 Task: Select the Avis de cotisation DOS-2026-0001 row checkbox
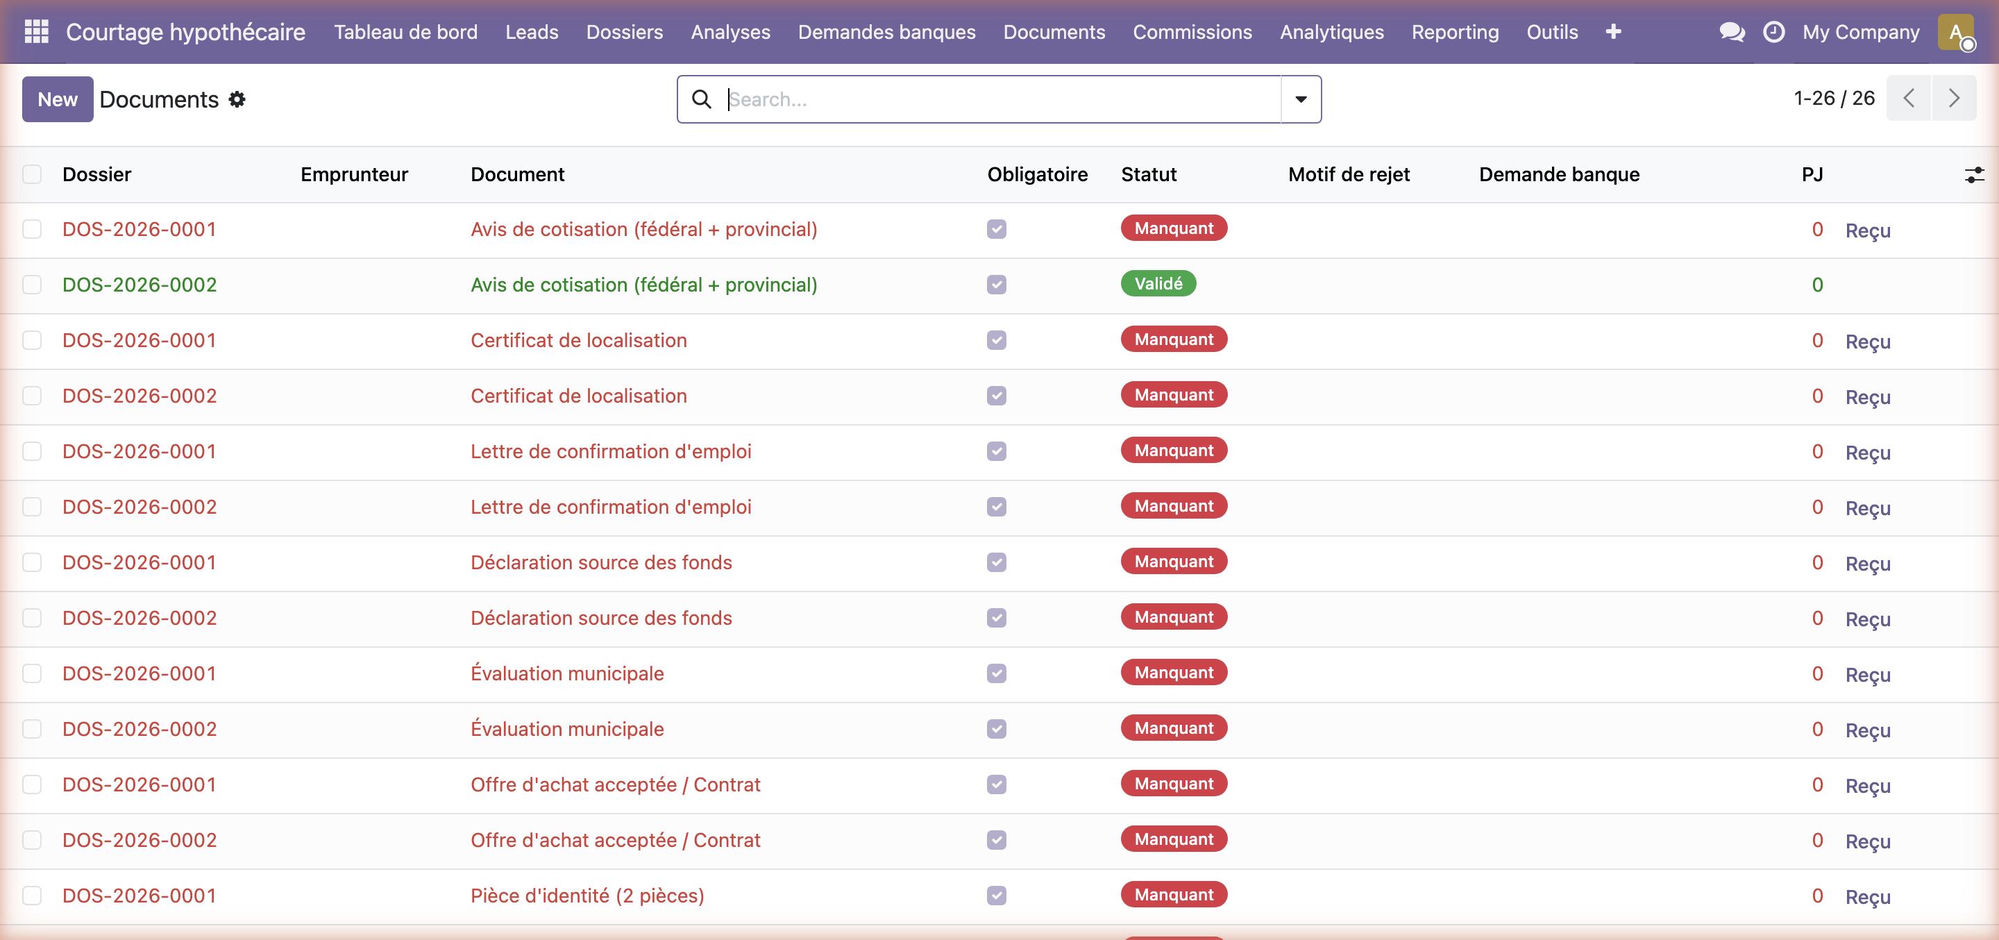32,229
